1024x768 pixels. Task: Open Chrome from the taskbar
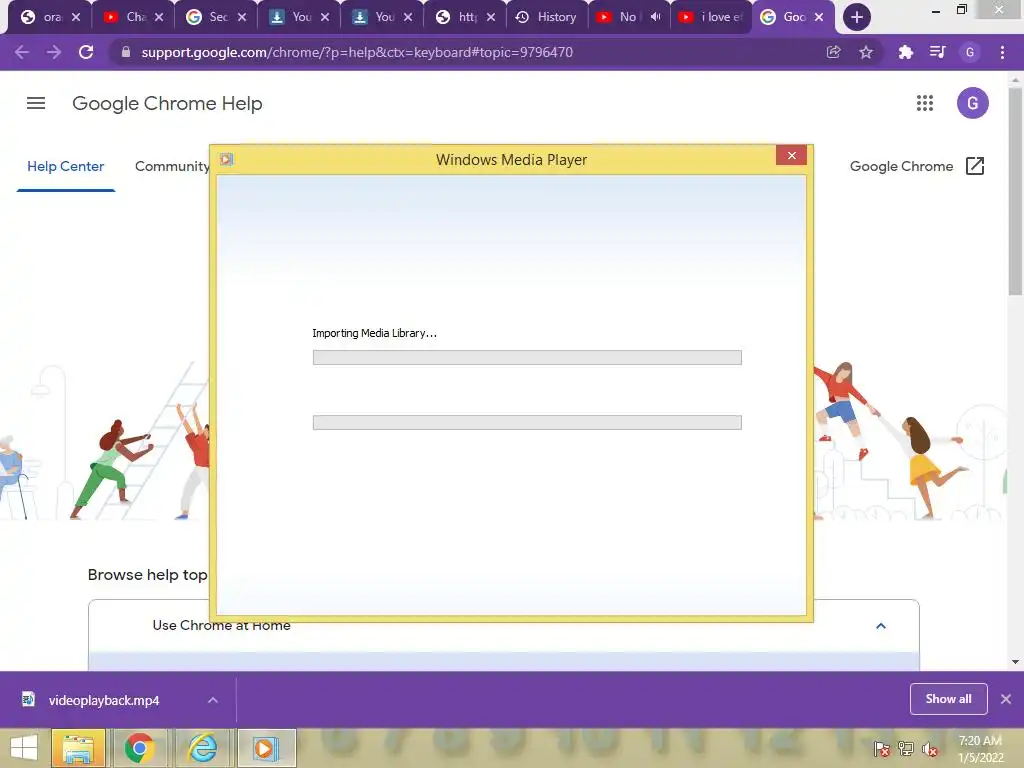(x=139, y=748)
